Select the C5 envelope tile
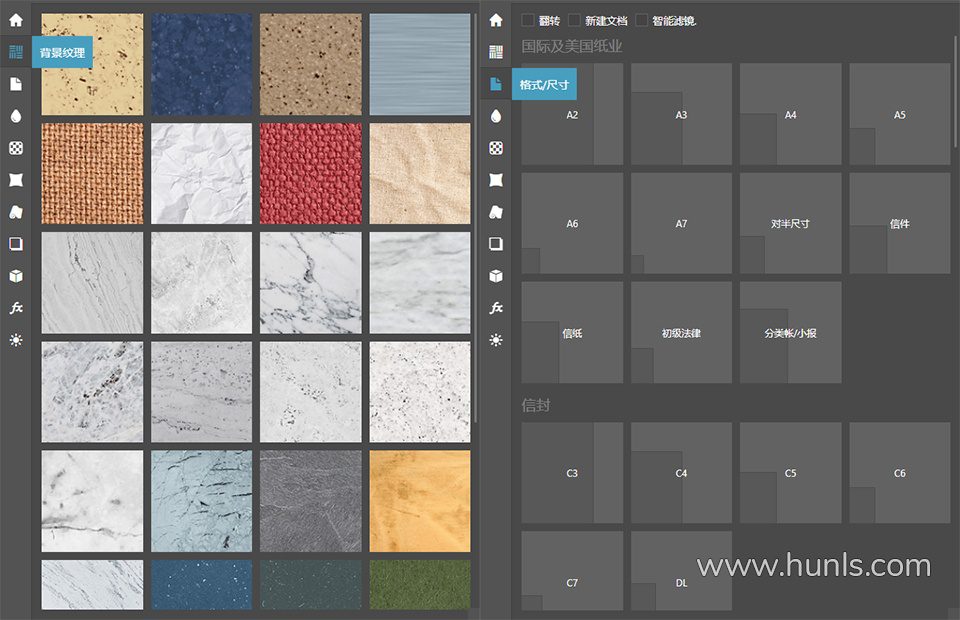960x620 pixels. click(x=790, y=472)
